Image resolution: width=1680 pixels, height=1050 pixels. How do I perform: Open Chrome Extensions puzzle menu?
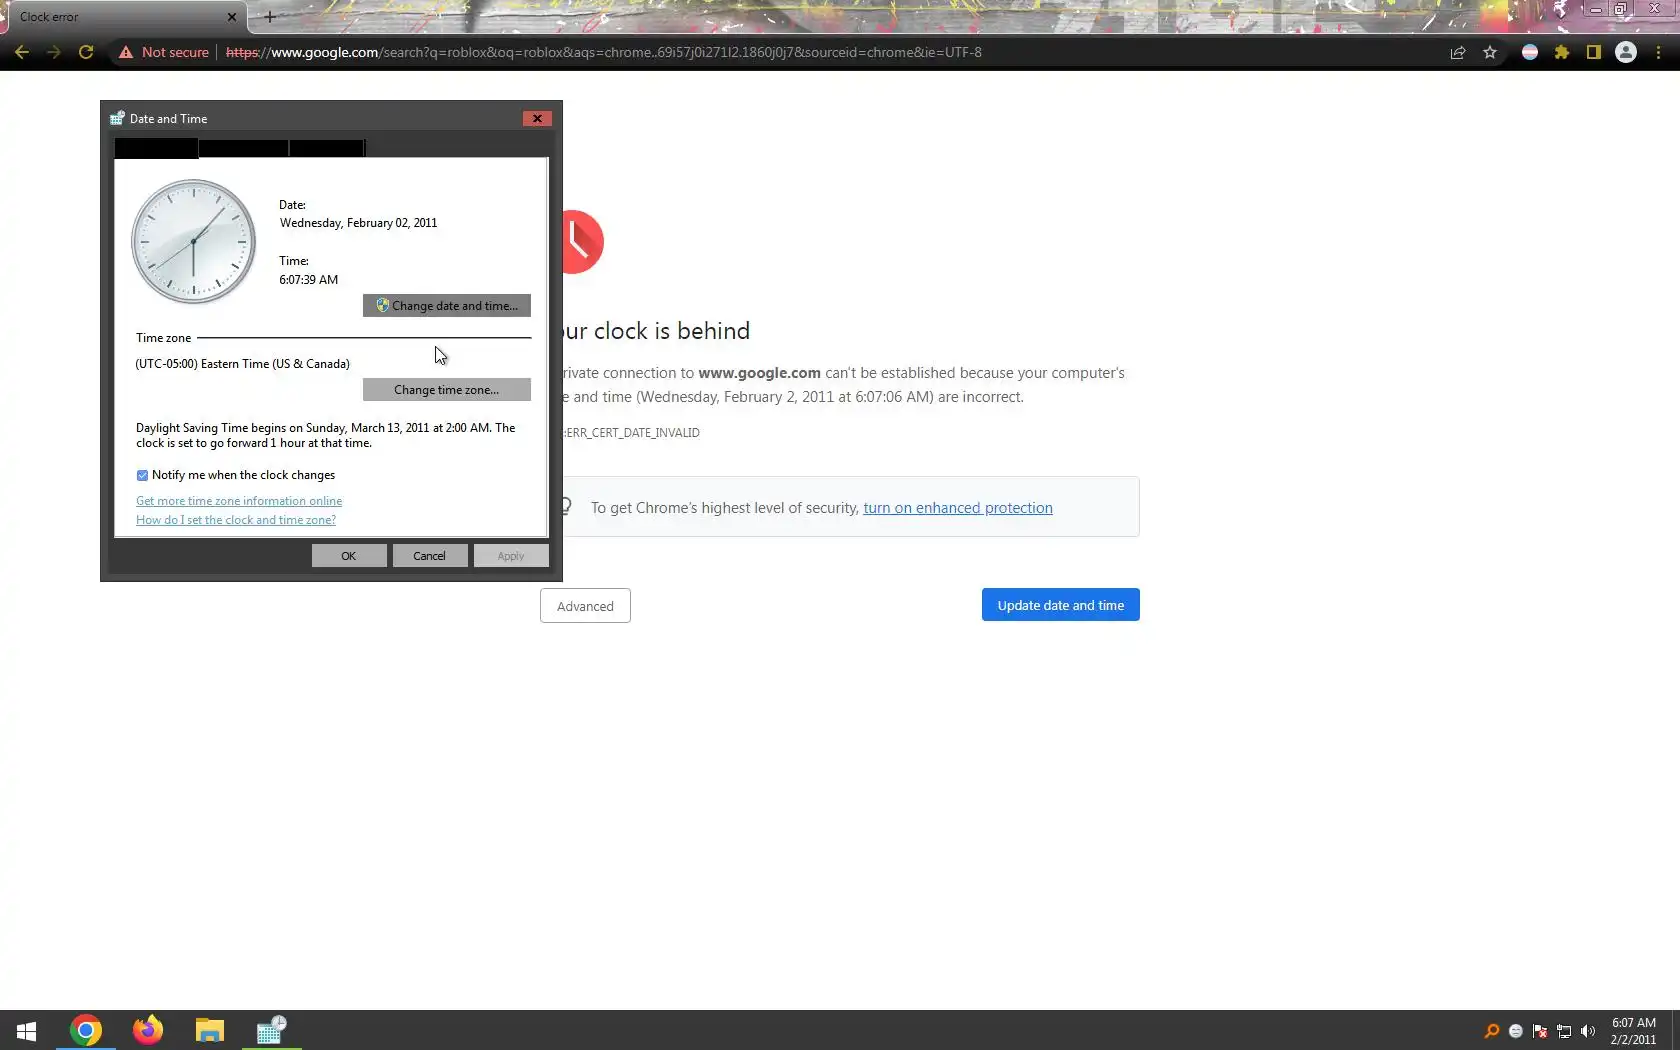pos(1562,52)
